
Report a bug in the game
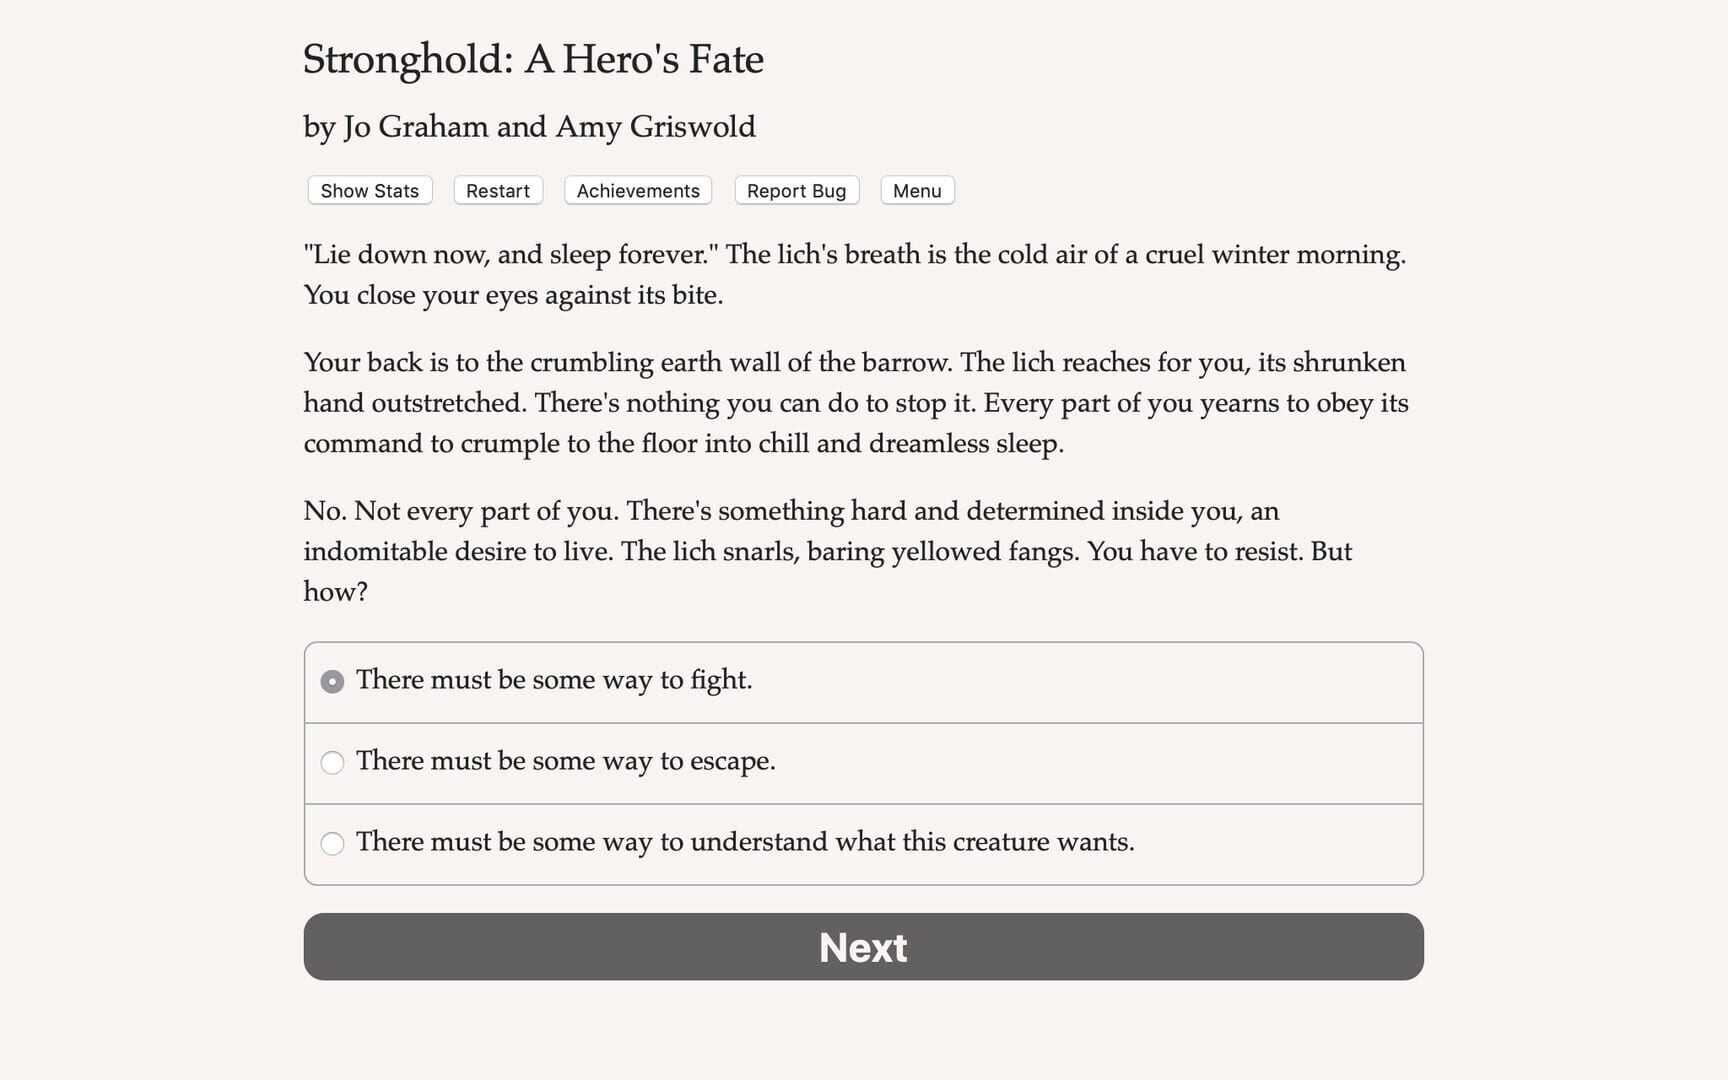[x=796, y=190]
